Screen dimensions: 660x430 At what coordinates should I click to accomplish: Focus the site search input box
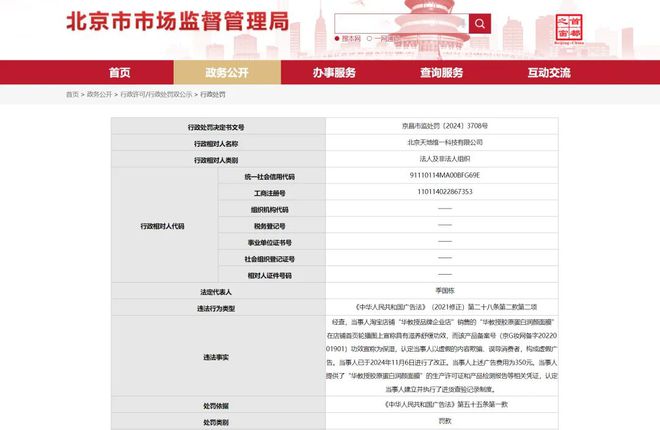click(402, 24)
